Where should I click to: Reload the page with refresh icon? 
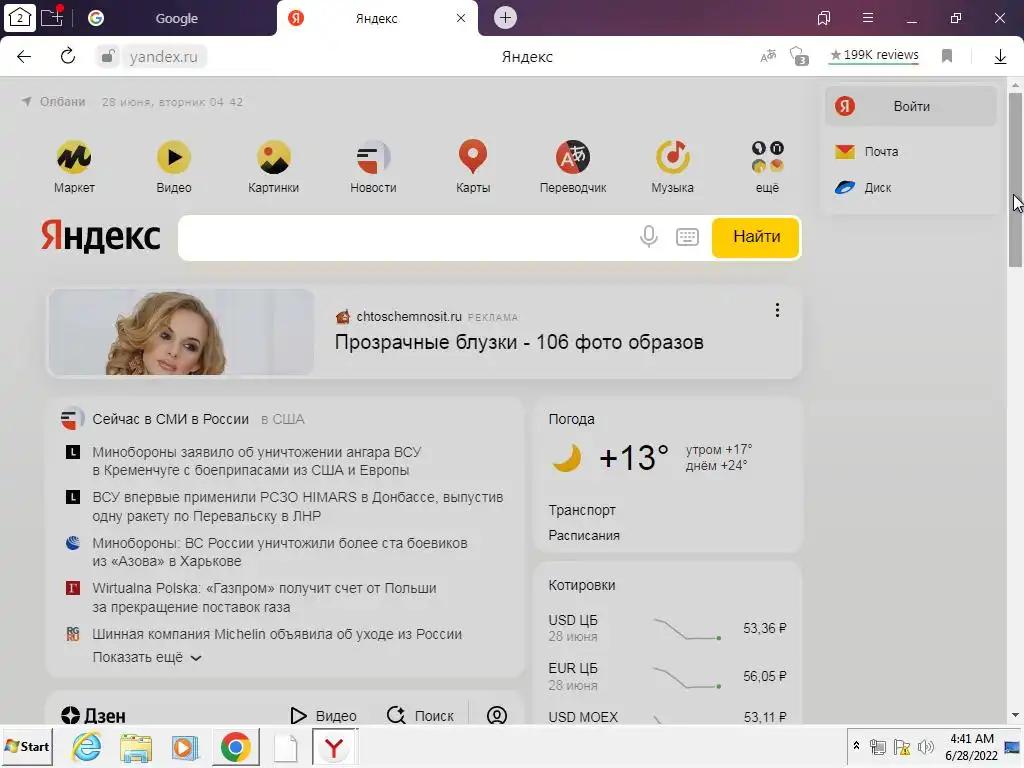(67, 57)
